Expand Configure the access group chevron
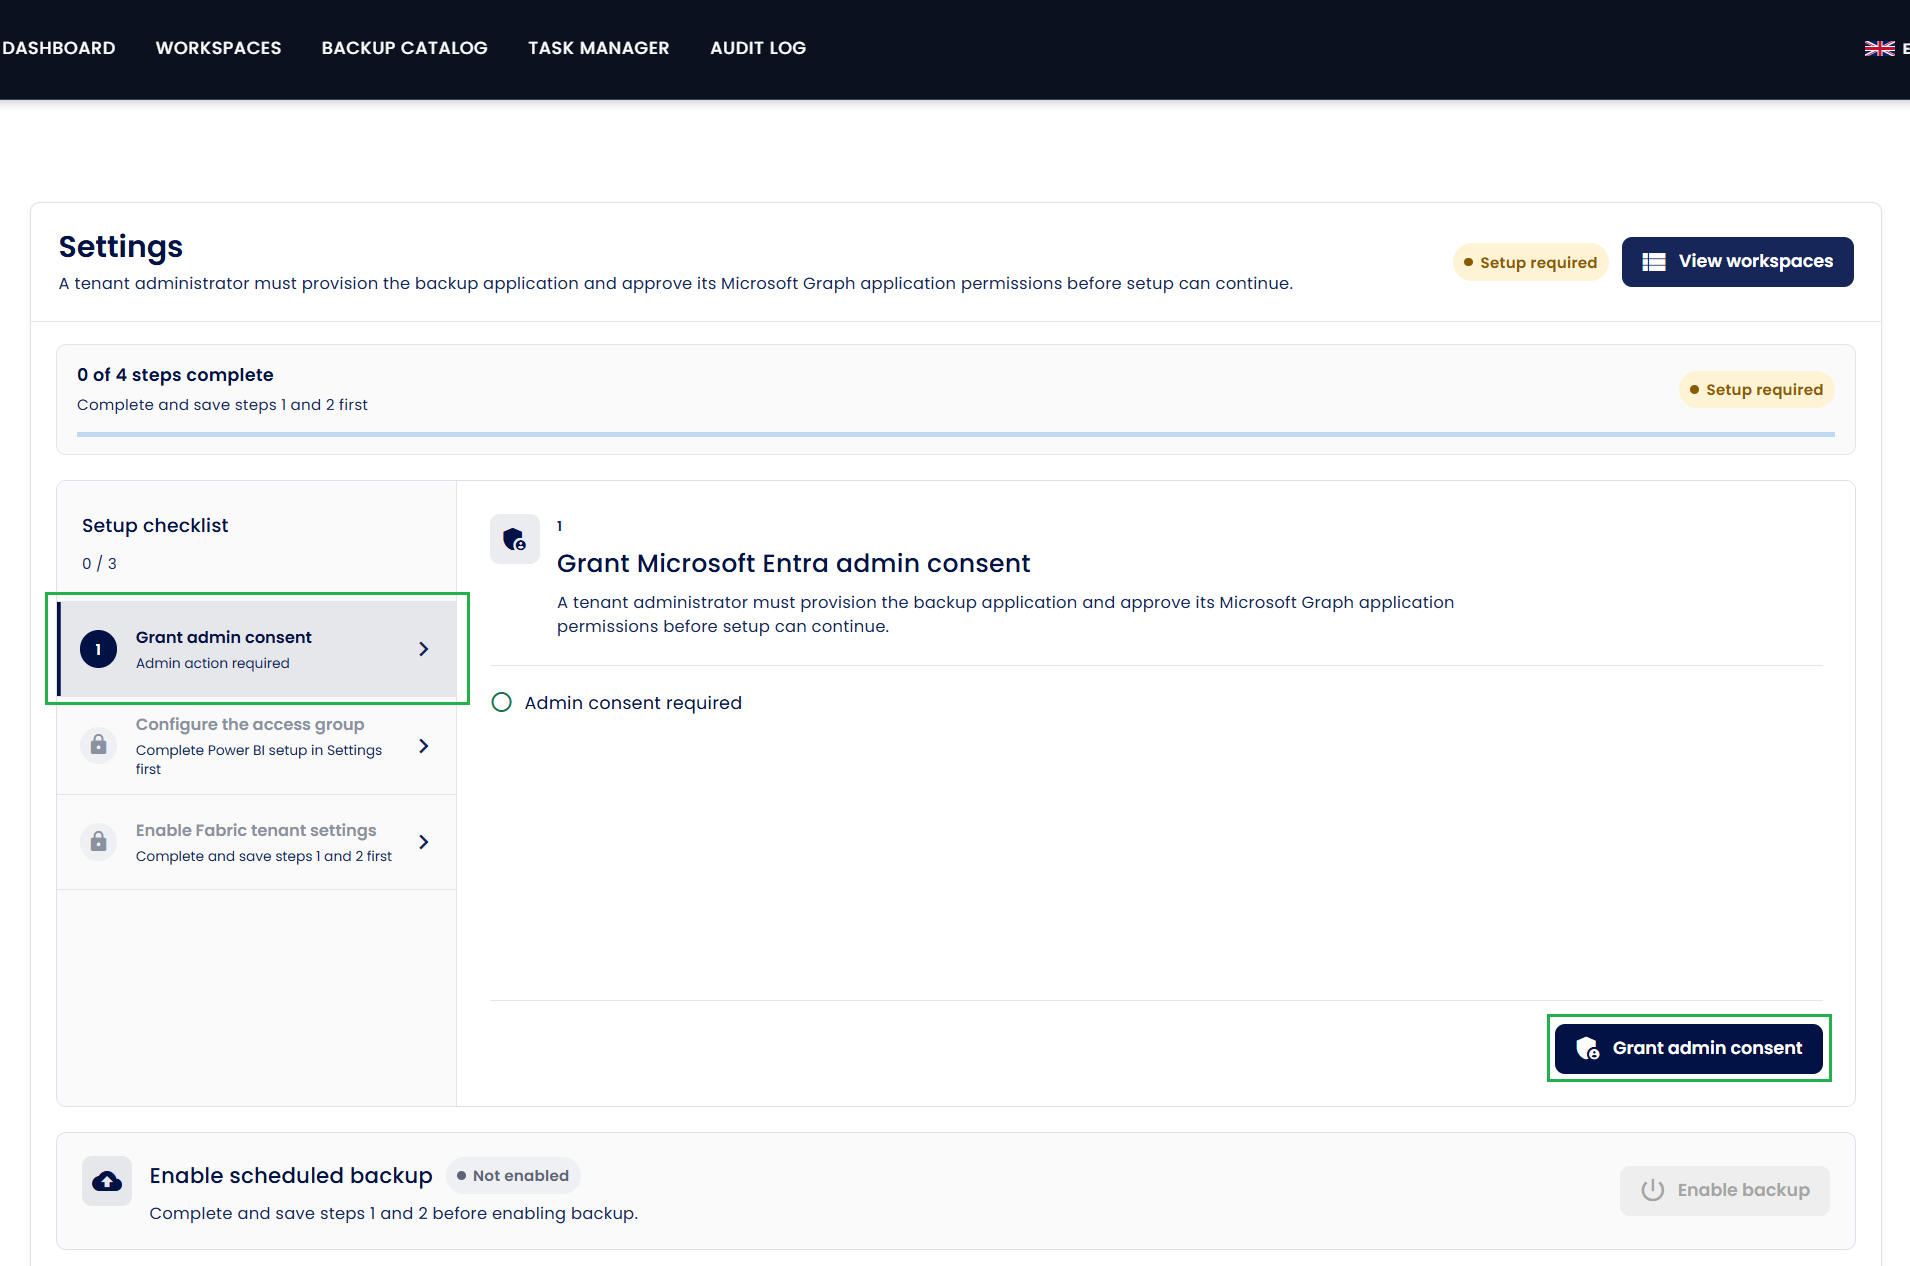Screen dimensions: 1910x1266 click(424, 746)
